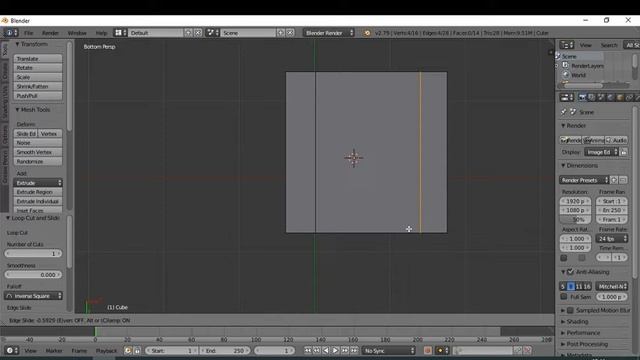Image resolution: width=640 pixels, height=360 pixels.
Task: Open the No Sync playback dropdown
Action: pyautogui.click(x=389, y=350)
